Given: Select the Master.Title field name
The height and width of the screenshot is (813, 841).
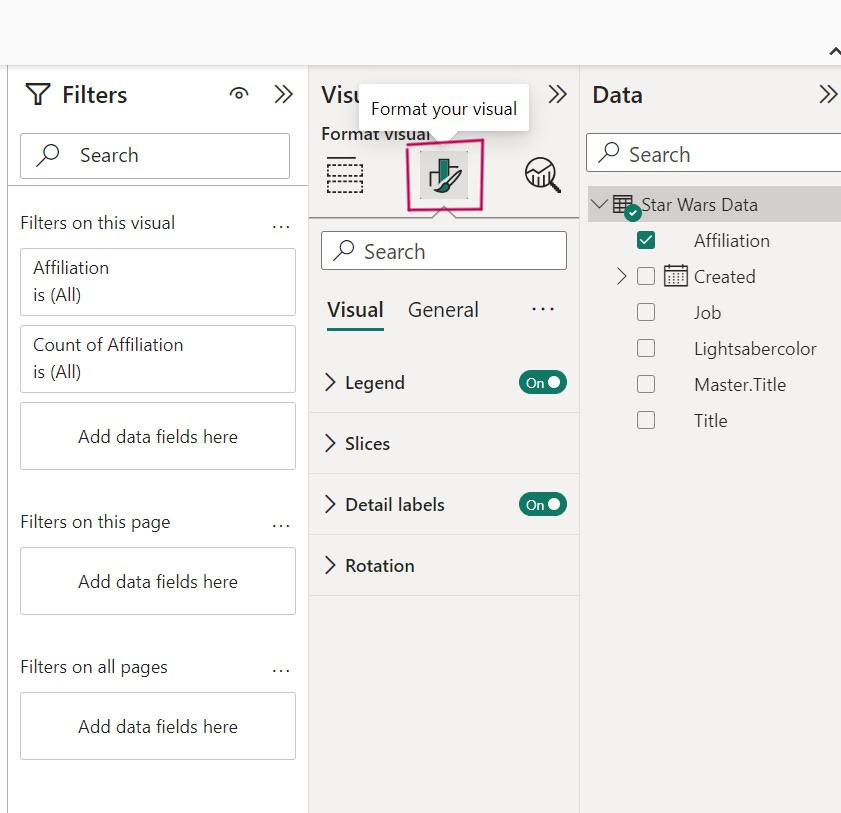Looking at the screenshot, I should [x=740, y=385].
